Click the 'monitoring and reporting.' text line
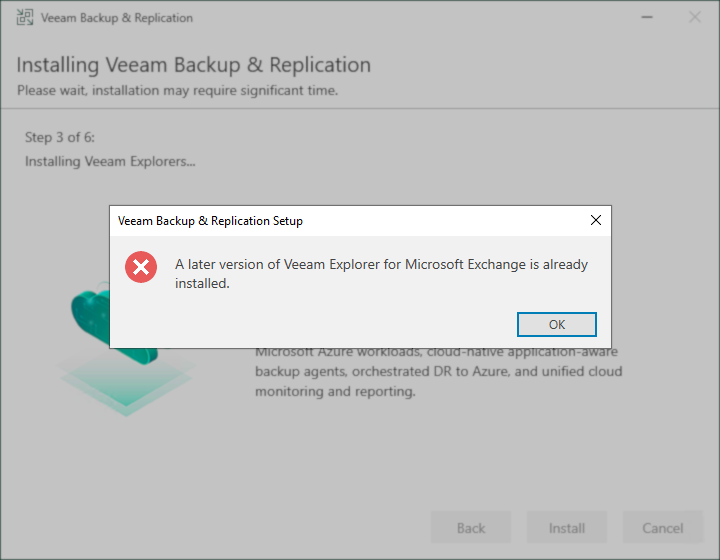 coord(335,392)
